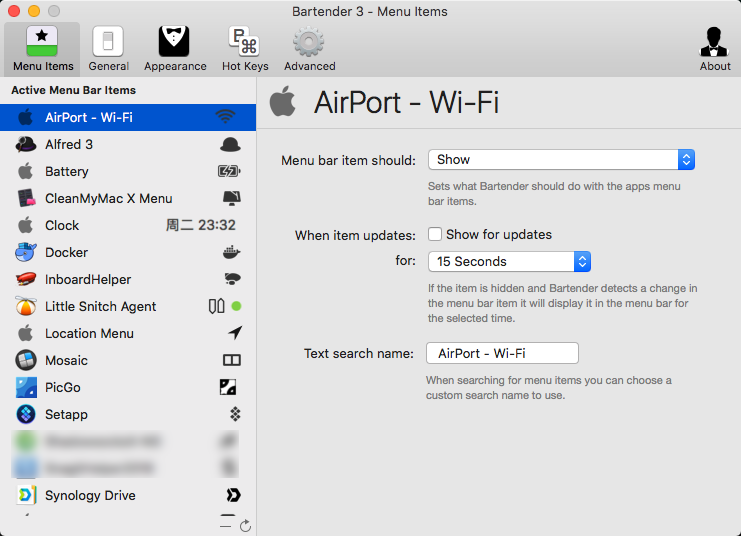Click the PicGo app icon
This screenshot has height=536, width=741.
pyautogui.click(x=26, y=387)
